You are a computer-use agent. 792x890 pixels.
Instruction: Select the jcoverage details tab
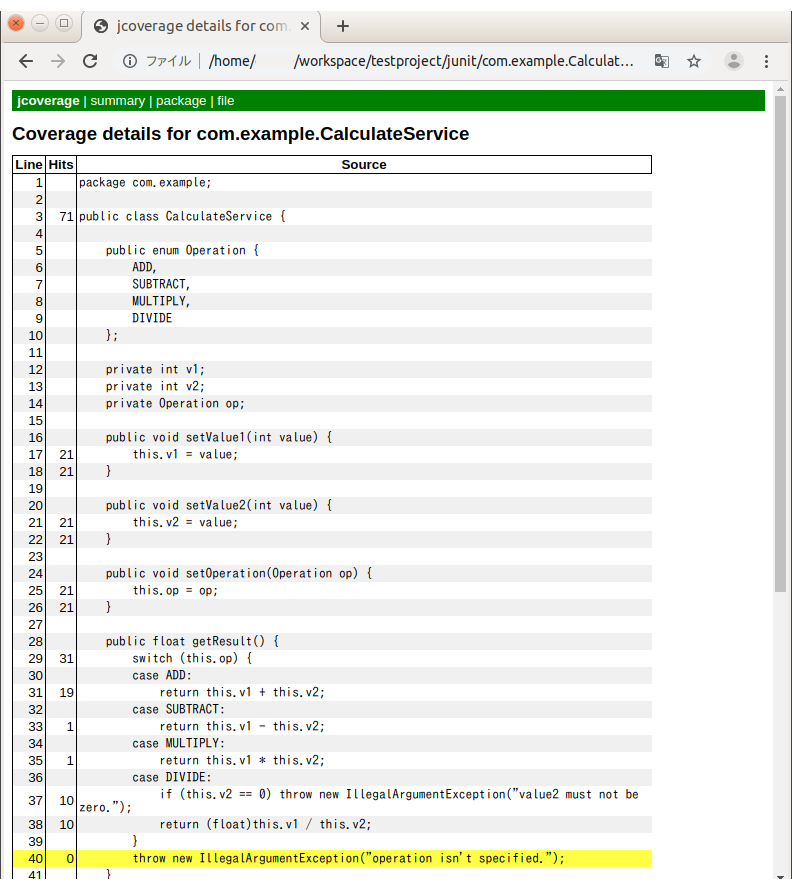[202, 26]
